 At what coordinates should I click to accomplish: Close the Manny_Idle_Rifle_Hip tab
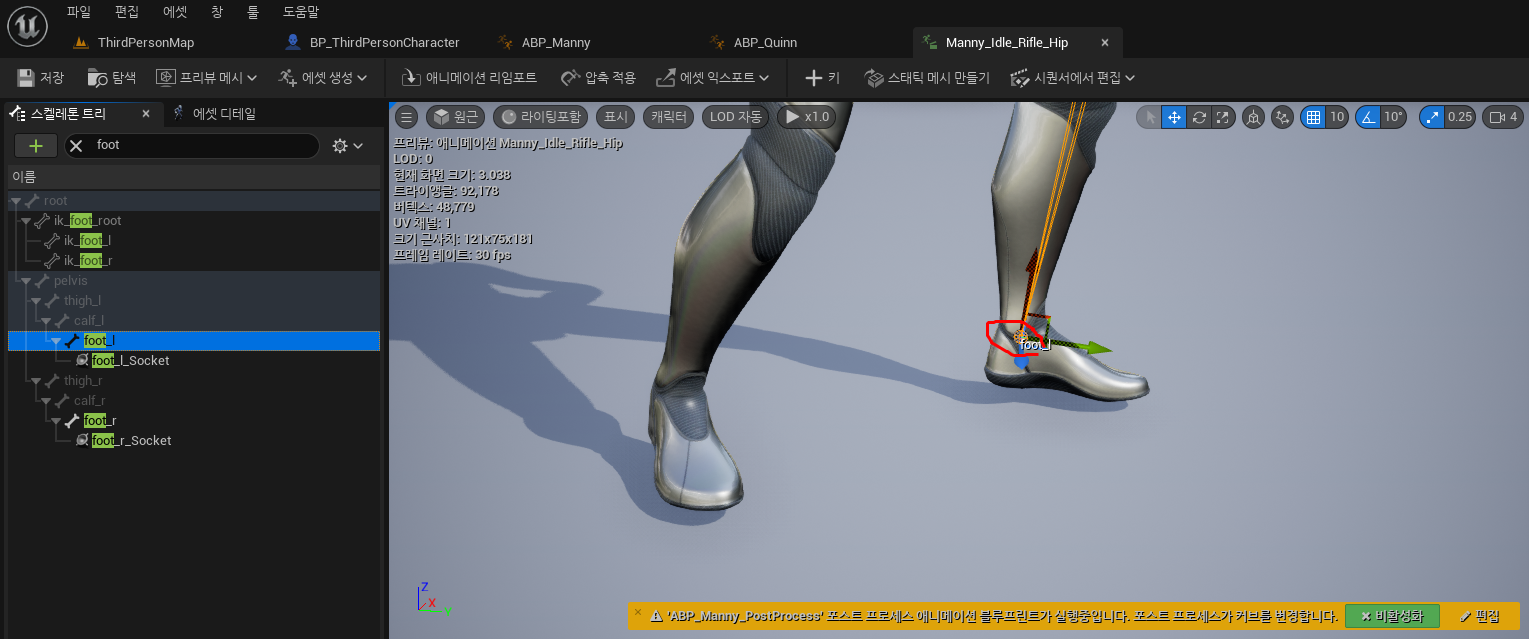[1105, 43]
